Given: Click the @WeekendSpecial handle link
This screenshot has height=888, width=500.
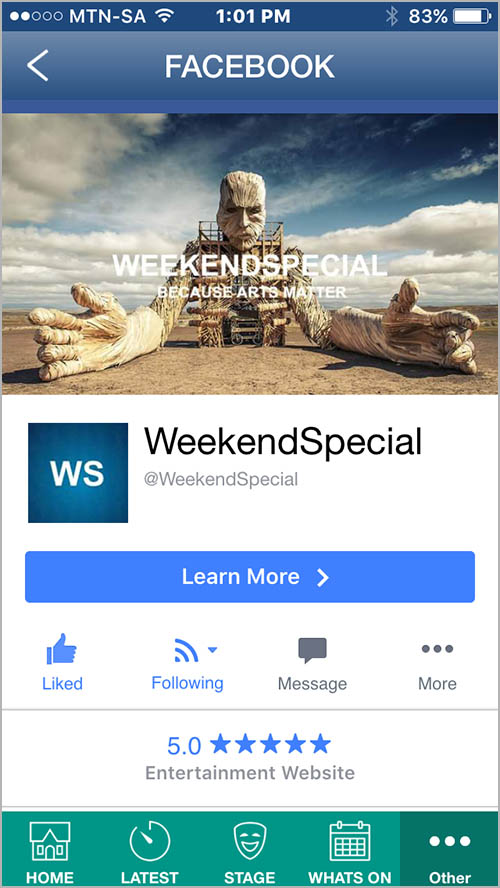Looking at the screenshot, I should pos(221,480).
